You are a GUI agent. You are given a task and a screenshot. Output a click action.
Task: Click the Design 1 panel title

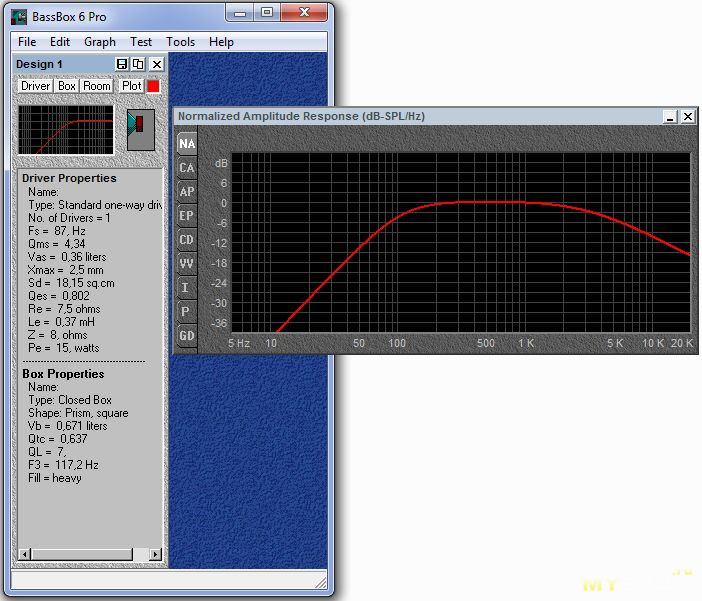pos(39,64)
